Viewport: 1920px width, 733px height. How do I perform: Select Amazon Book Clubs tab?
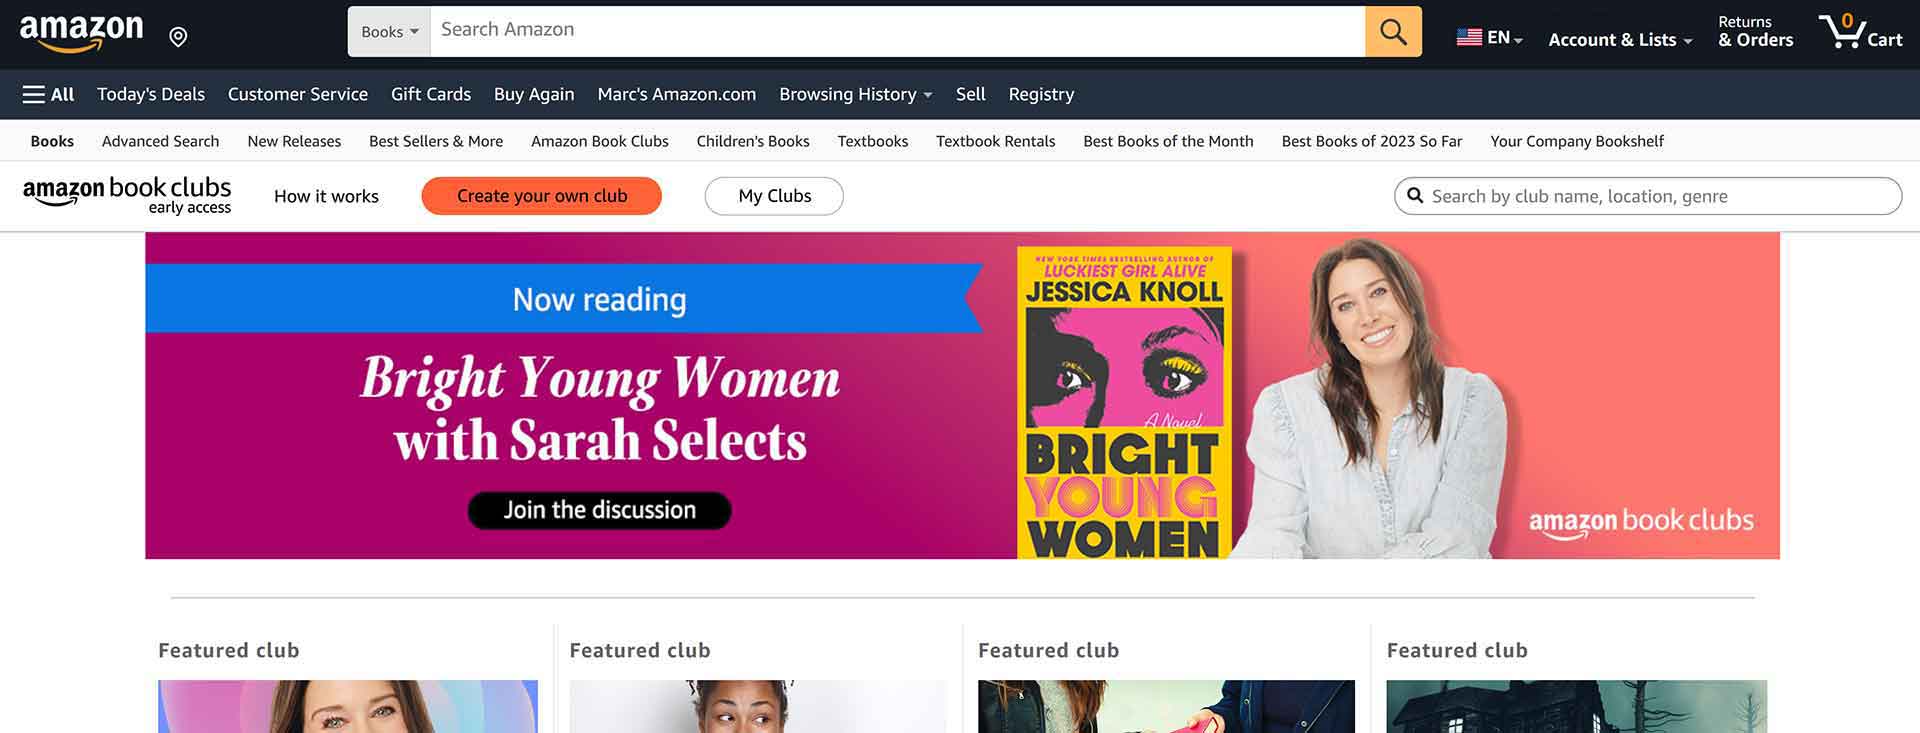pyautogui.click(x=600, y=141)
